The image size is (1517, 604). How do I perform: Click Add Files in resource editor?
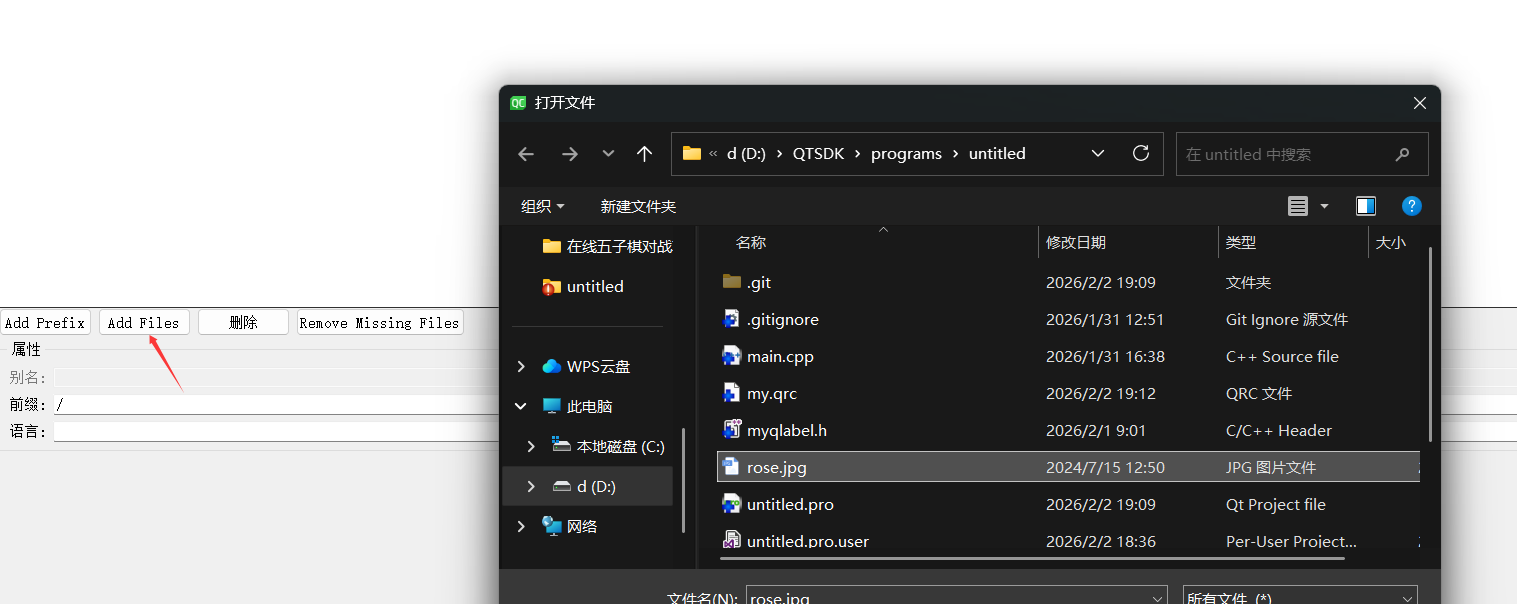point(144,322)
